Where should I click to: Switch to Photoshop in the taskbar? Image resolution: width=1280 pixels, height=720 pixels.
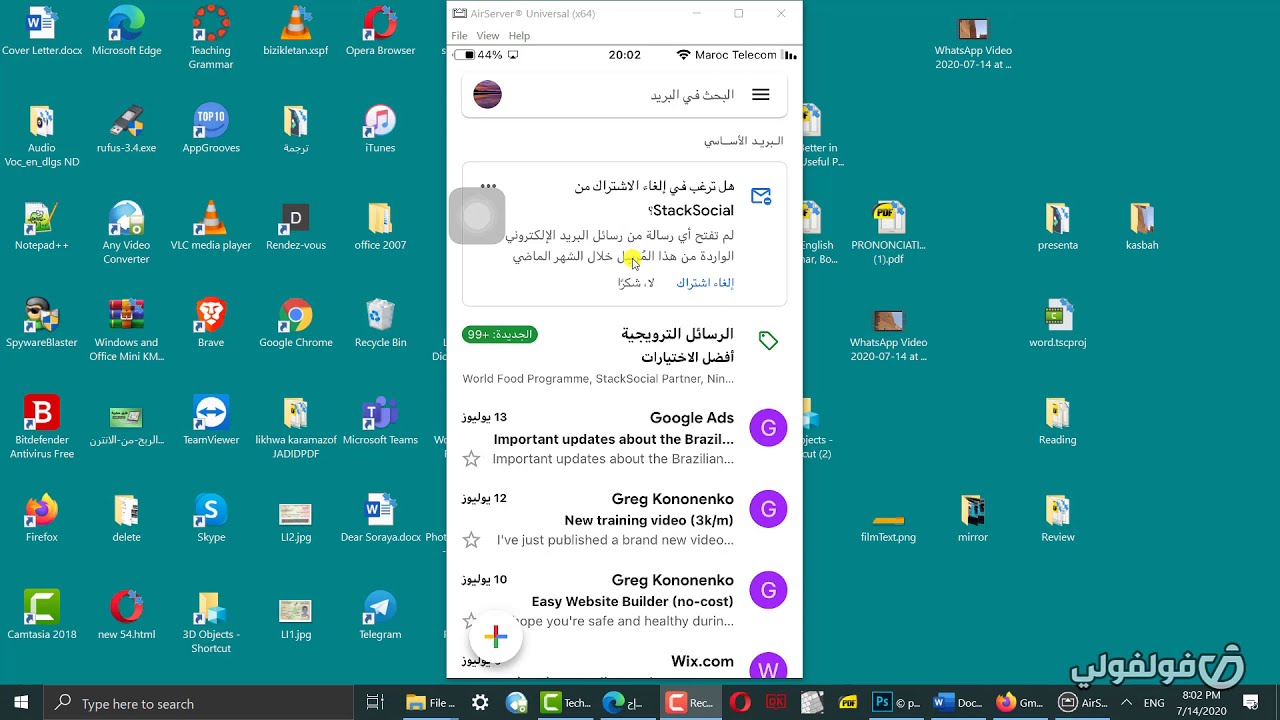coord(897,703)
